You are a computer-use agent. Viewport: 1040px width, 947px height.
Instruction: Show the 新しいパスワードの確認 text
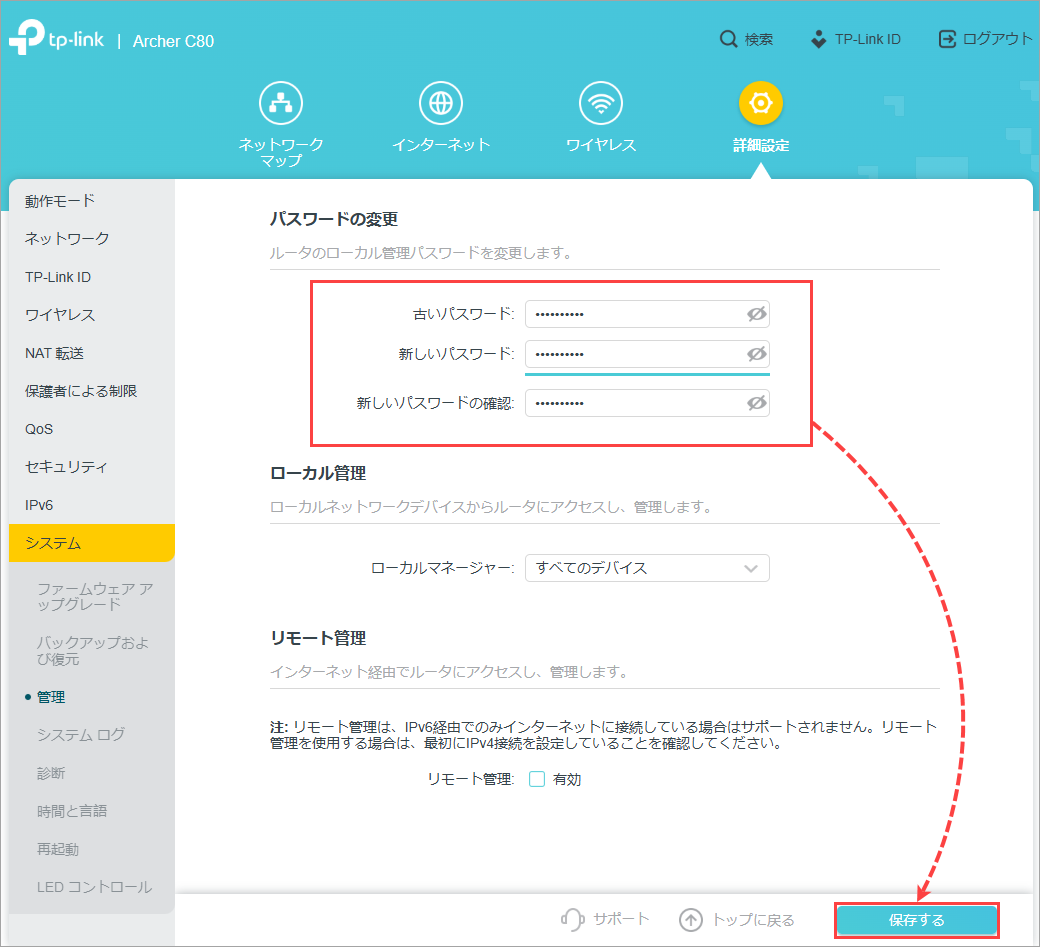click(757, 403)
